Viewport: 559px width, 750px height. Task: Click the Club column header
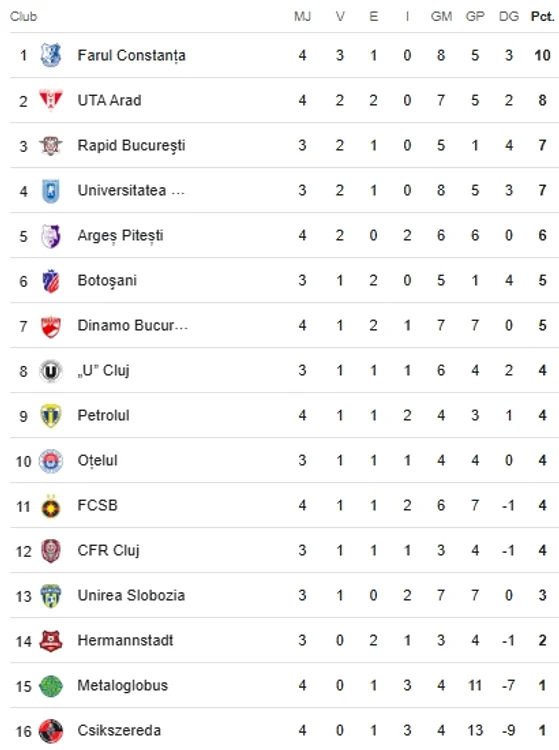tap(23, 16)
